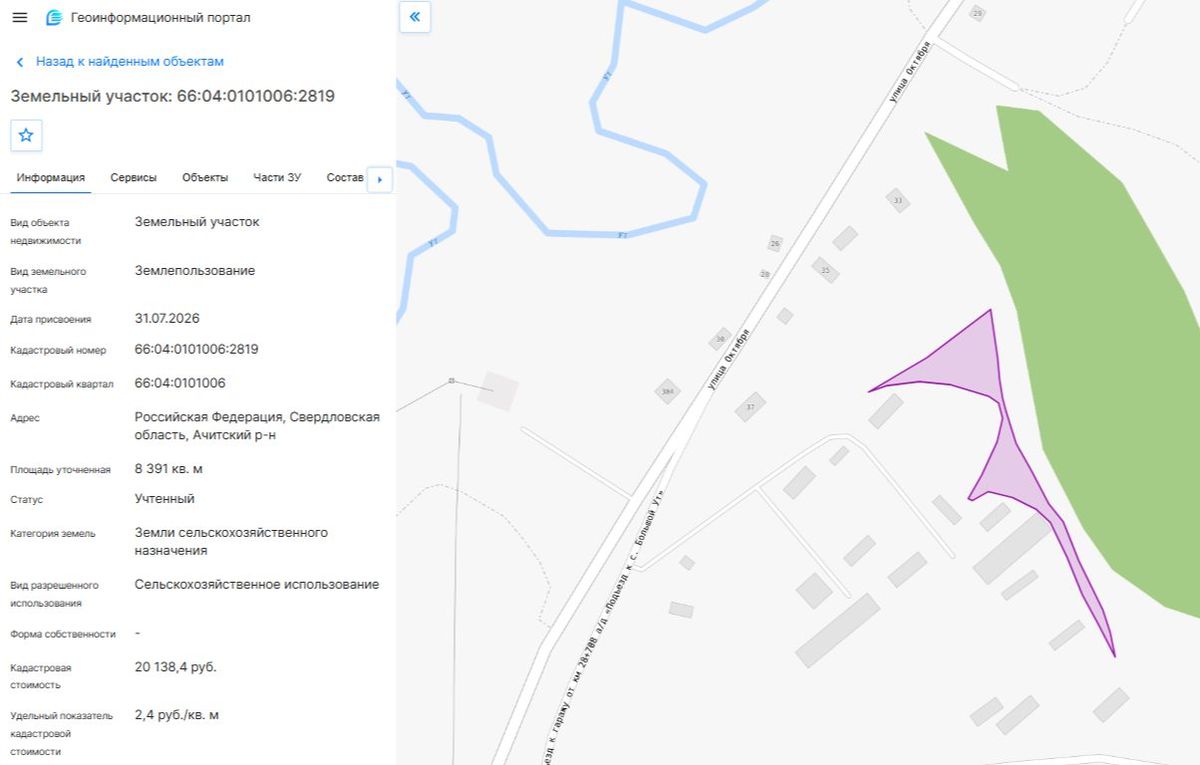1200x765 pixels.
Task: Click house number 33 on the map
Action: pos(897,200)
